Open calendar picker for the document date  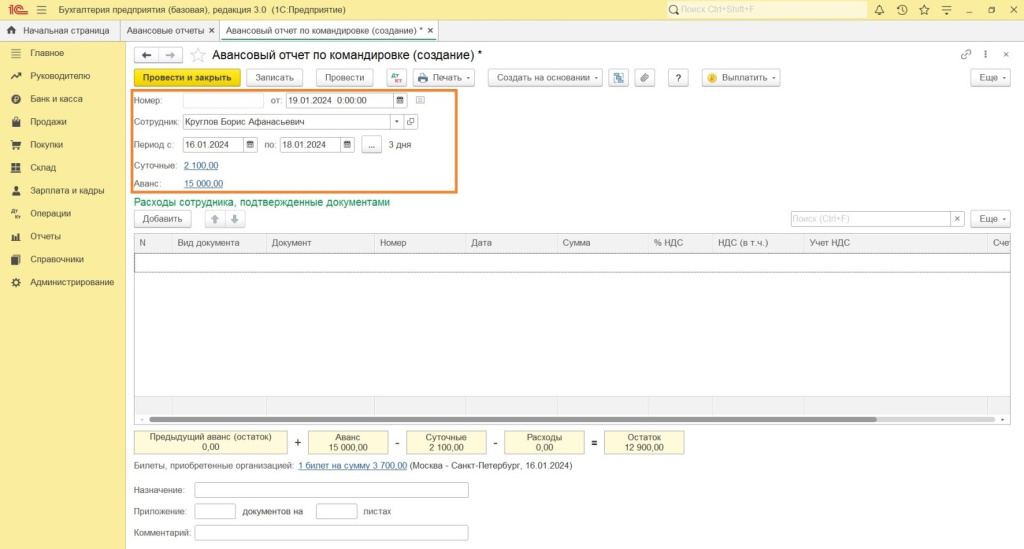(400, 100)
